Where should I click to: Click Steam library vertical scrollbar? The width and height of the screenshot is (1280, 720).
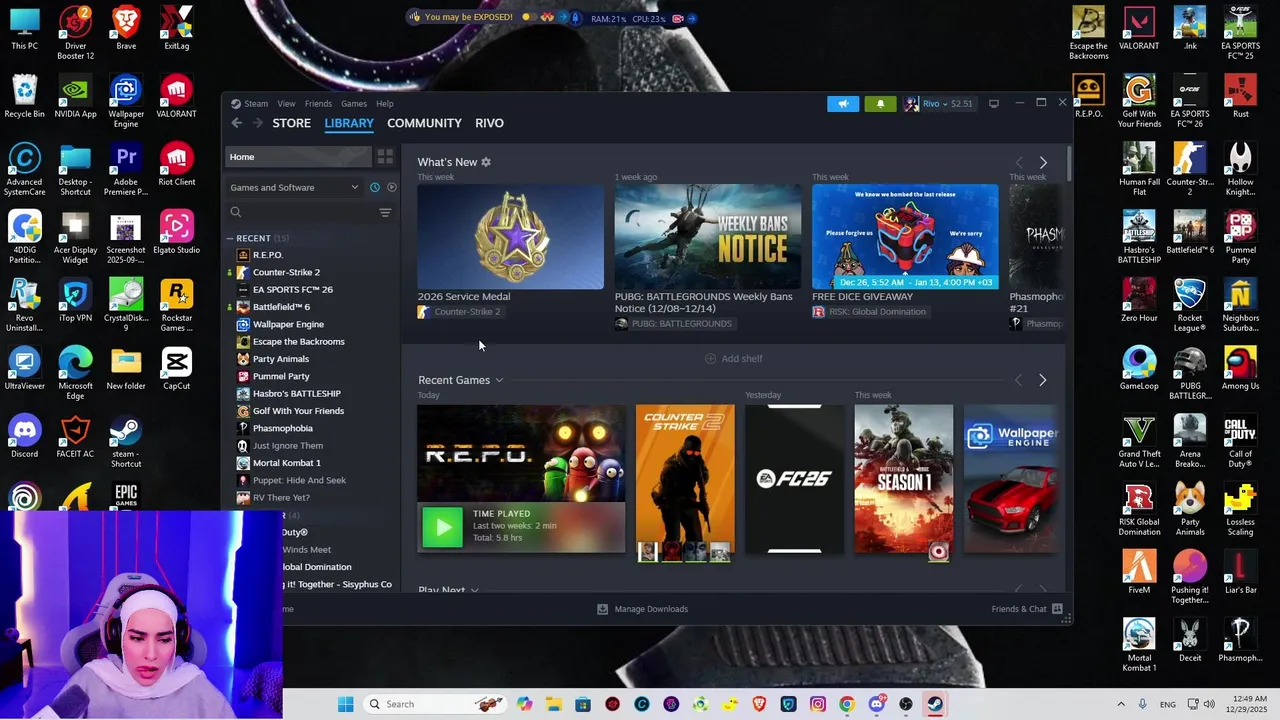pos(1069,164)
